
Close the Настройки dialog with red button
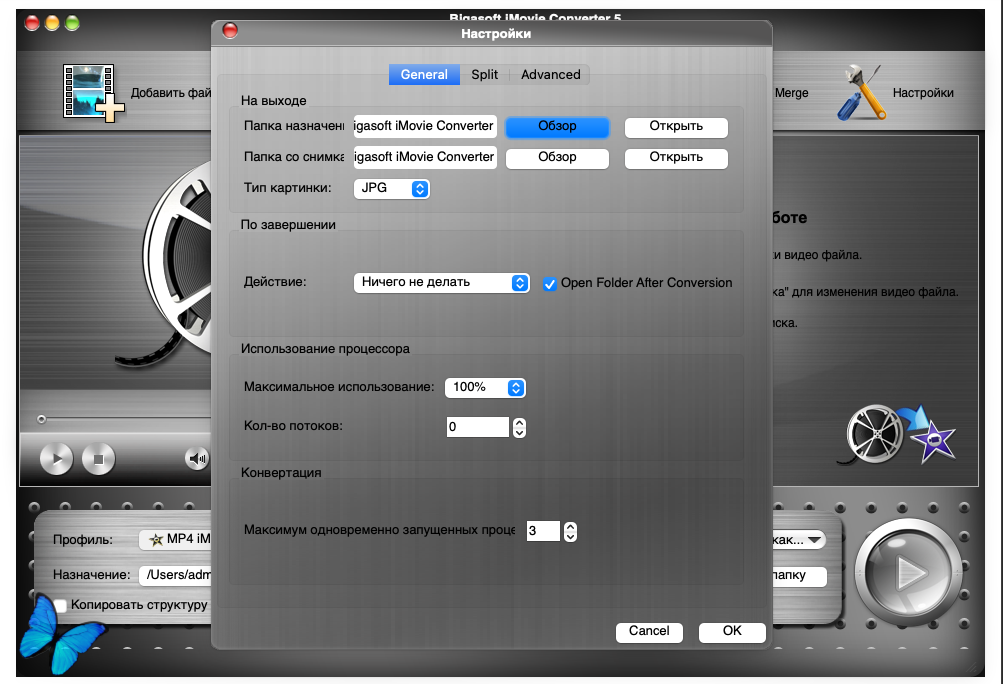230,30
